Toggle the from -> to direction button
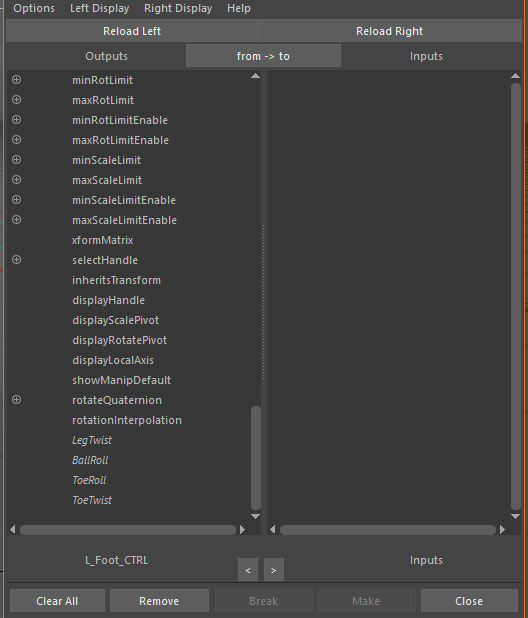528x618 pixels. [263, 56]
